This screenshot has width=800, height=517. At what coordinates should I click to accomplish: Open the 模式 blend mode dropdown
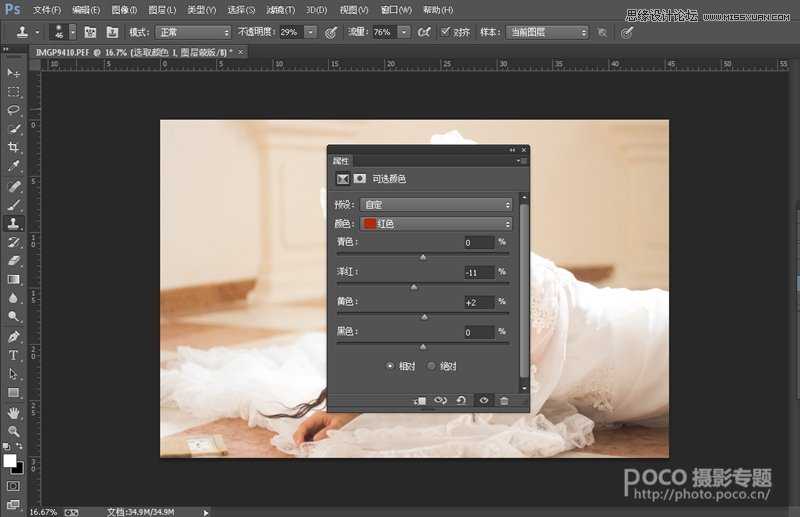coord(193,32)
